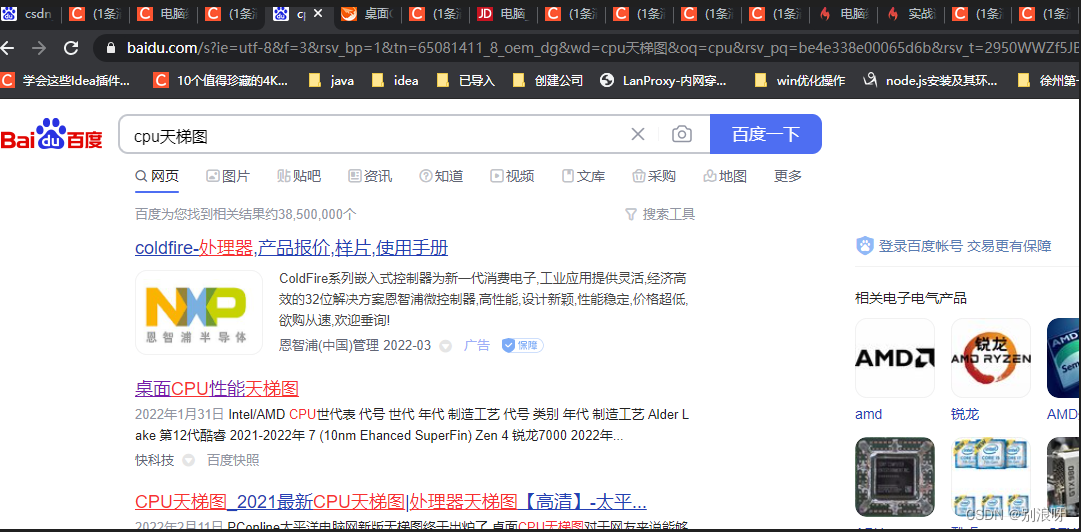Image resolution: width=1081 pixels, height=532 pixels.
Task: Open the AMD logo thumbnail
Action: pyautogui.click(x=895, y=358)
